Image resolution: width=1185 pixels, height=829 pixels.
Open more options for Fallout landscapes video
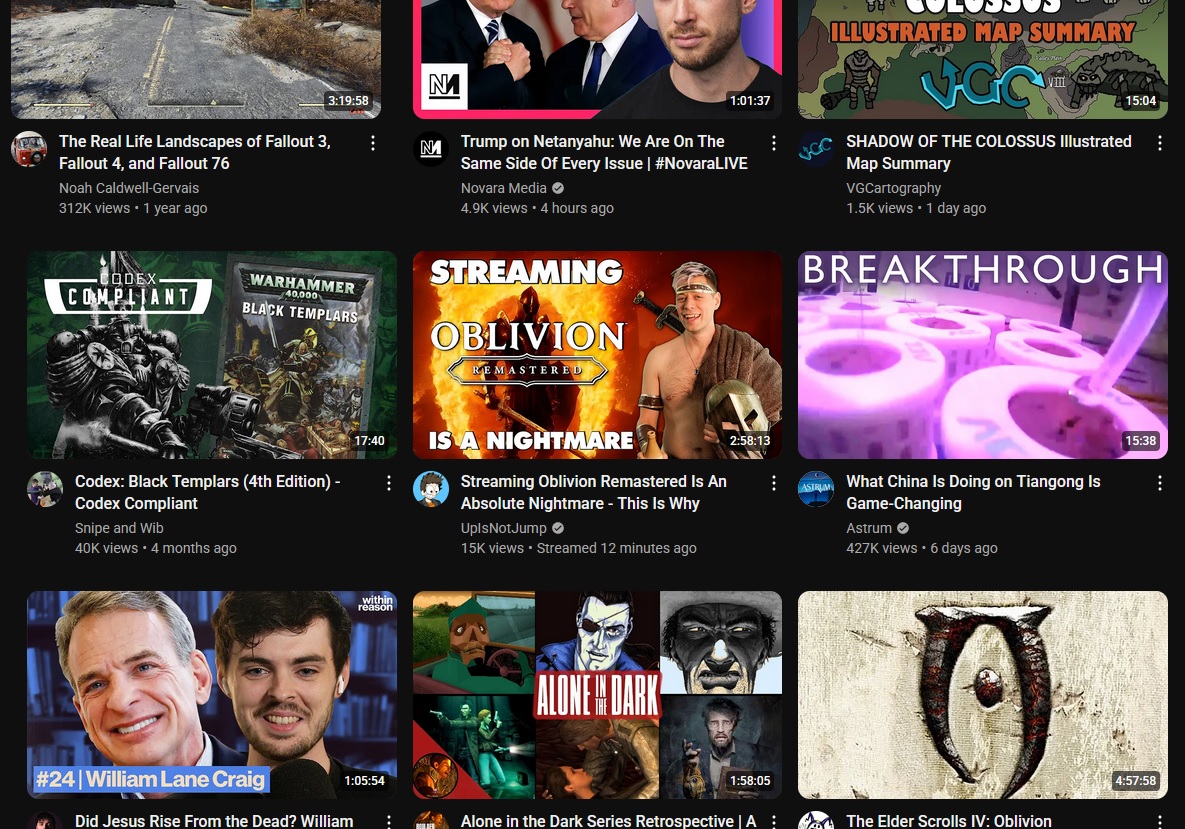coord(373,143)
